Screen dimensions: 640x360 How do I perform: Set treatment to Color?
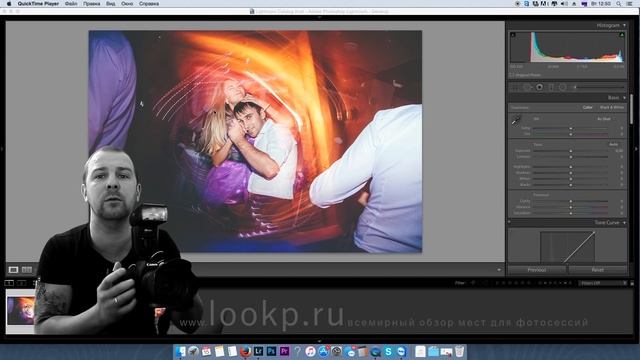pyautogui.click(x=588, y=107)
